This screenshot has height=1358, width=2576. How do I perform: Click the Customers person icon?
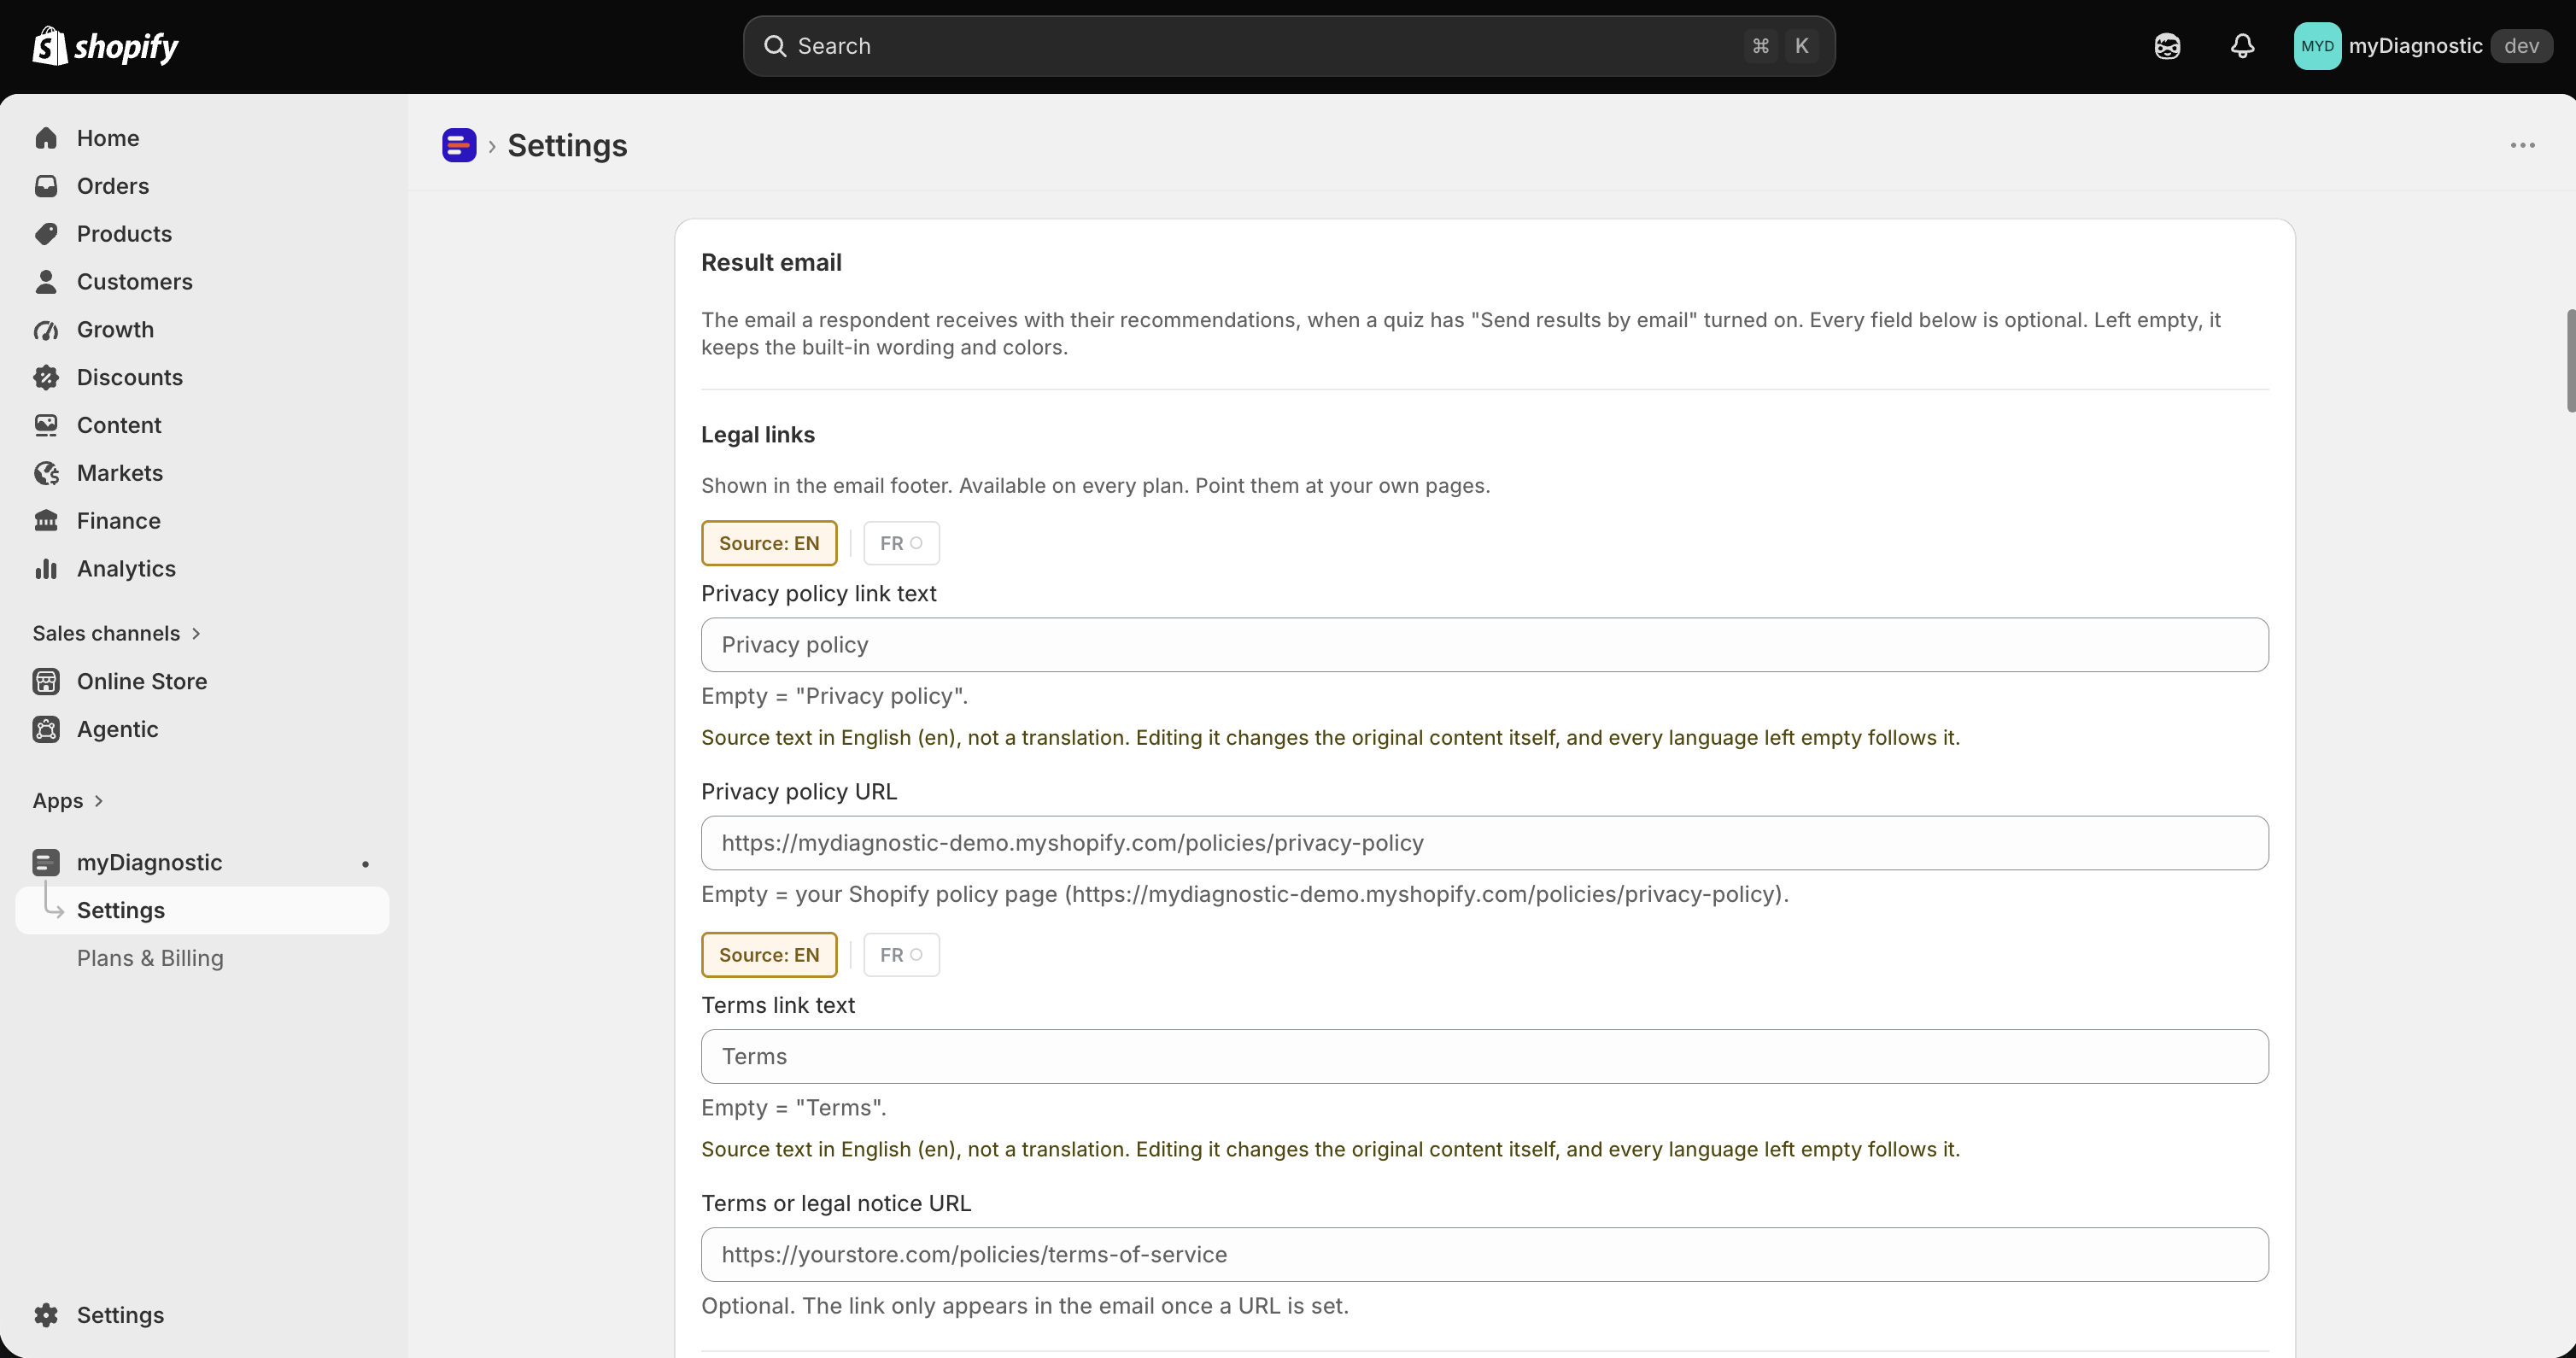(x=46, y=282)
